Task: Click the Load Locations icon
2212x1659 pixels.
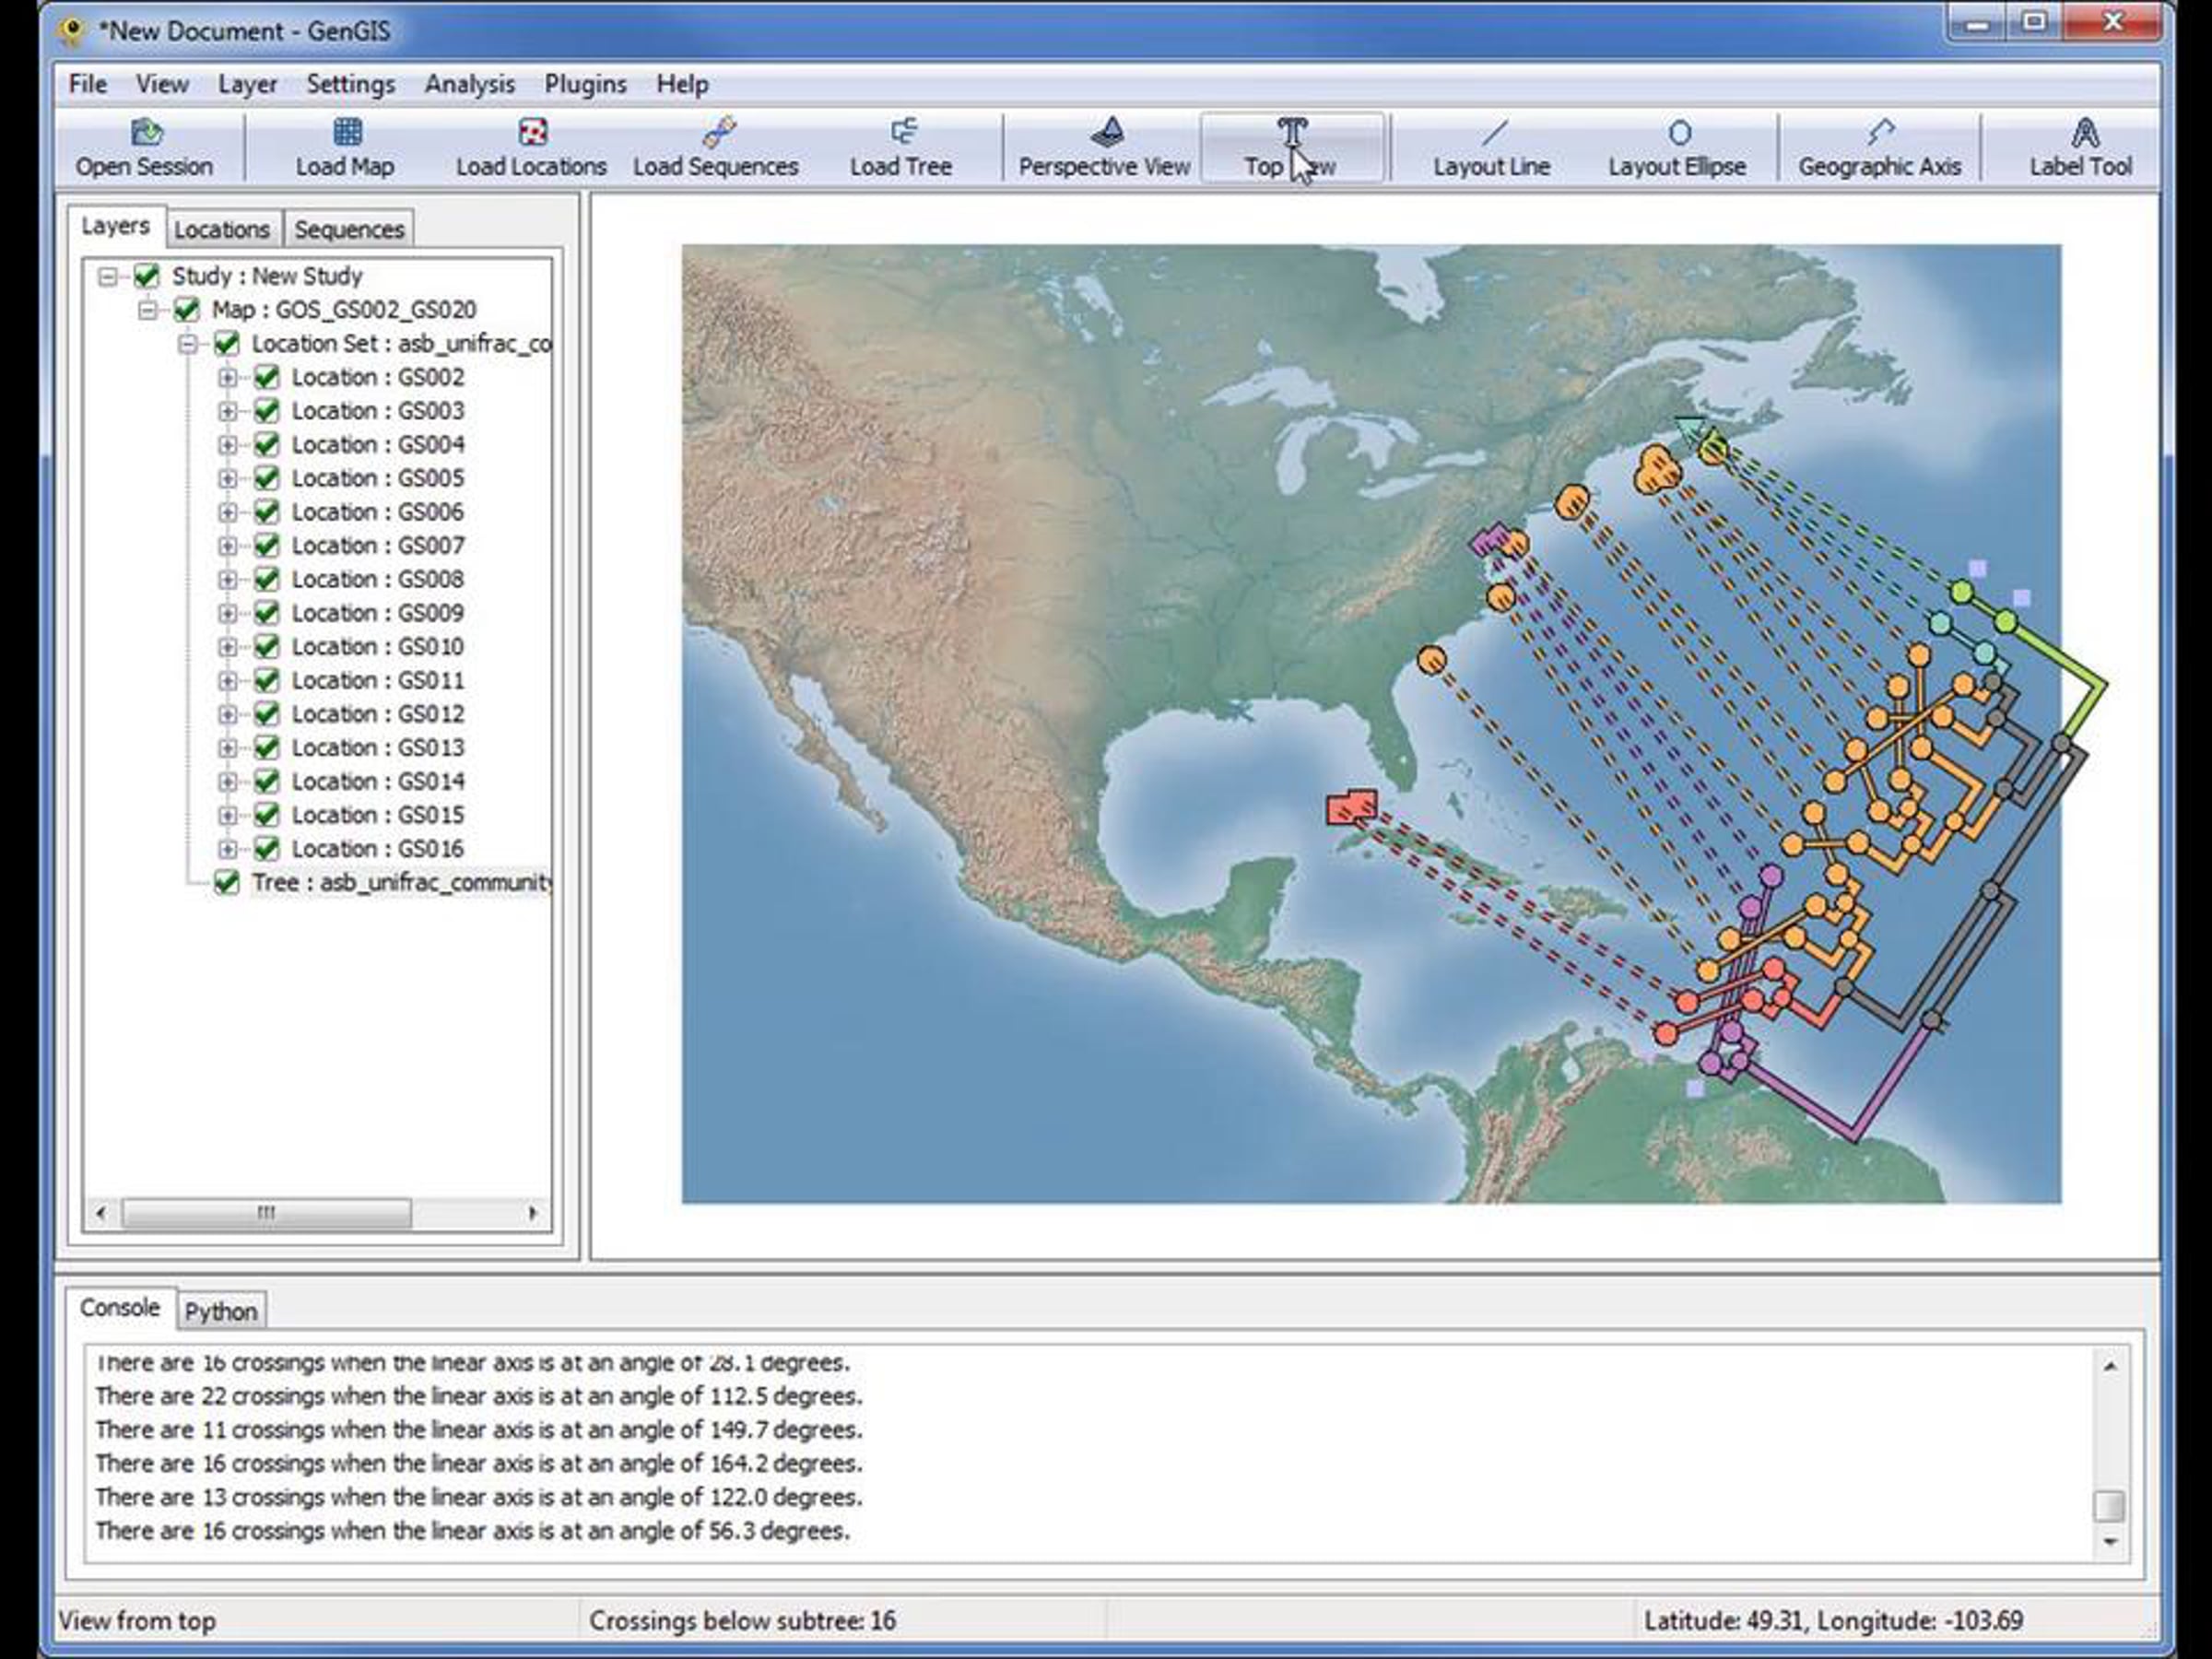Action: [532, 133]
